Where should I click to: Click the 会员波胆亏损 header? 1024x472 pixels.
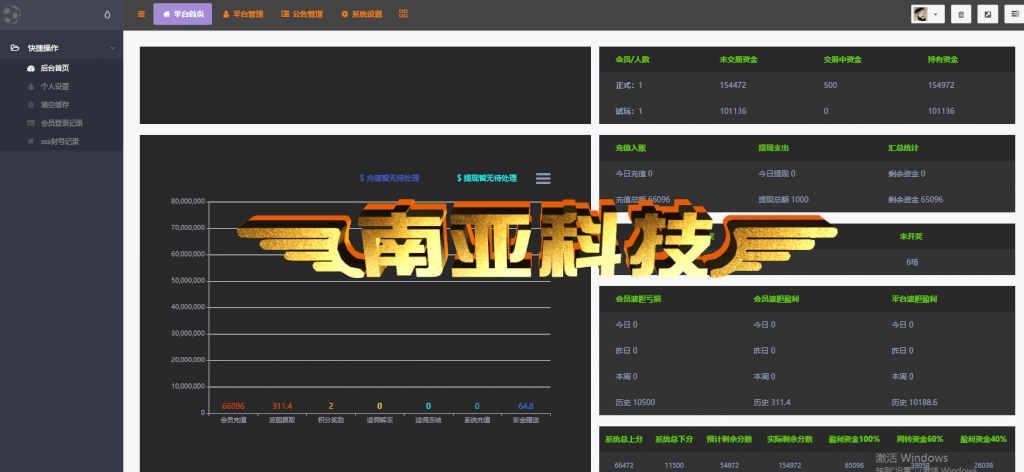(639, 299)
